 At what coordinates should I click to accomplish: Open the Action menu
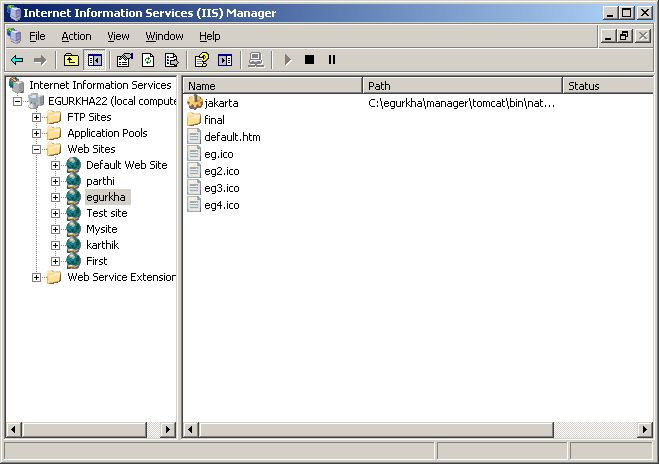pos(76,37)
